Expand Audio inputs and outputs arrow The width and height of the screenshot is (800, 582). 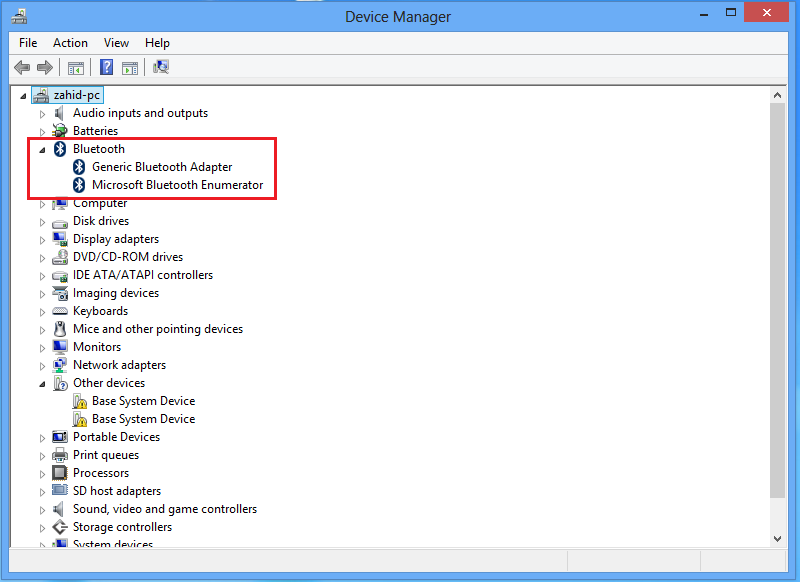click(x=42, y=114)
